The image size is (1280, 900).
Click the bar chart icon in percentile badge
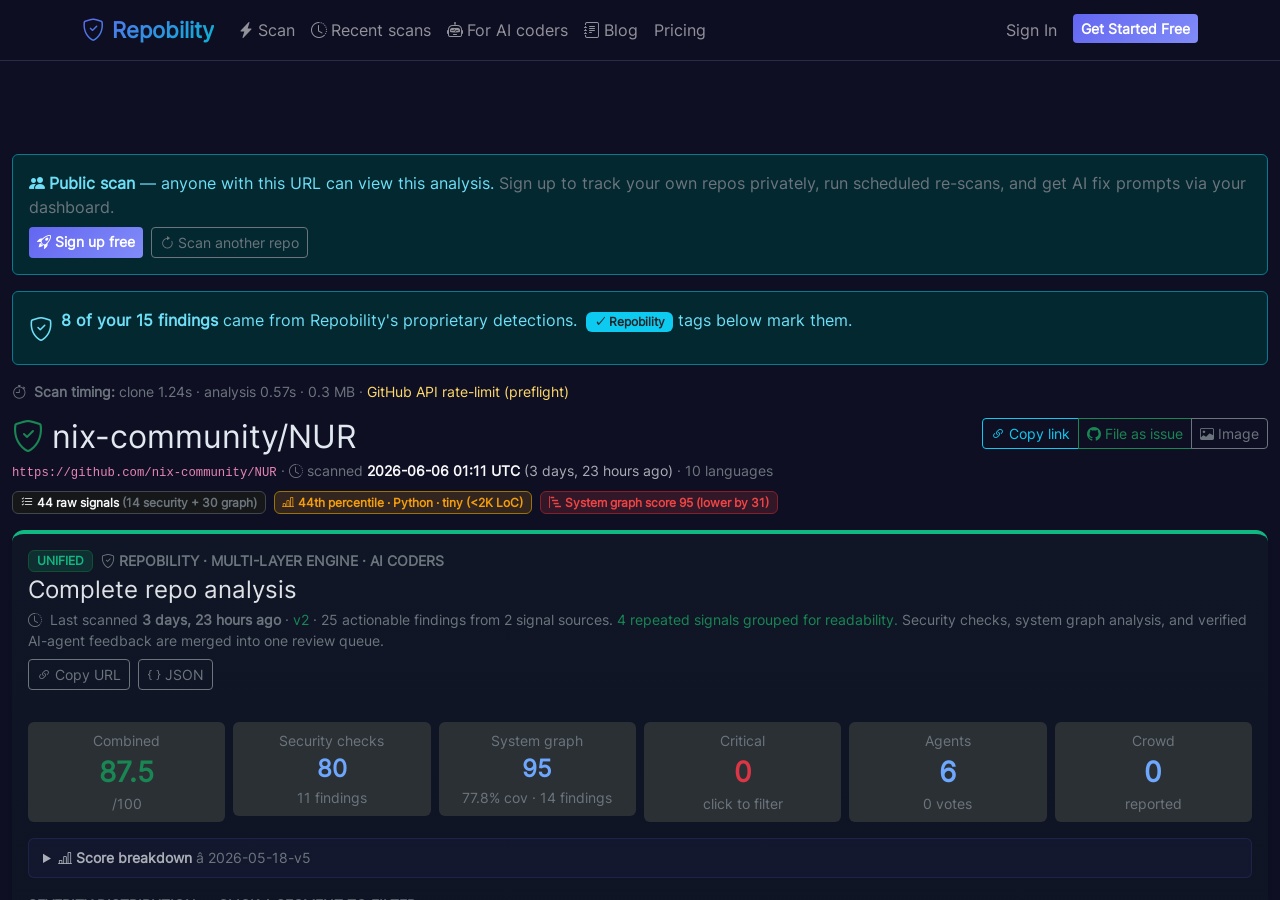[288, 502]
